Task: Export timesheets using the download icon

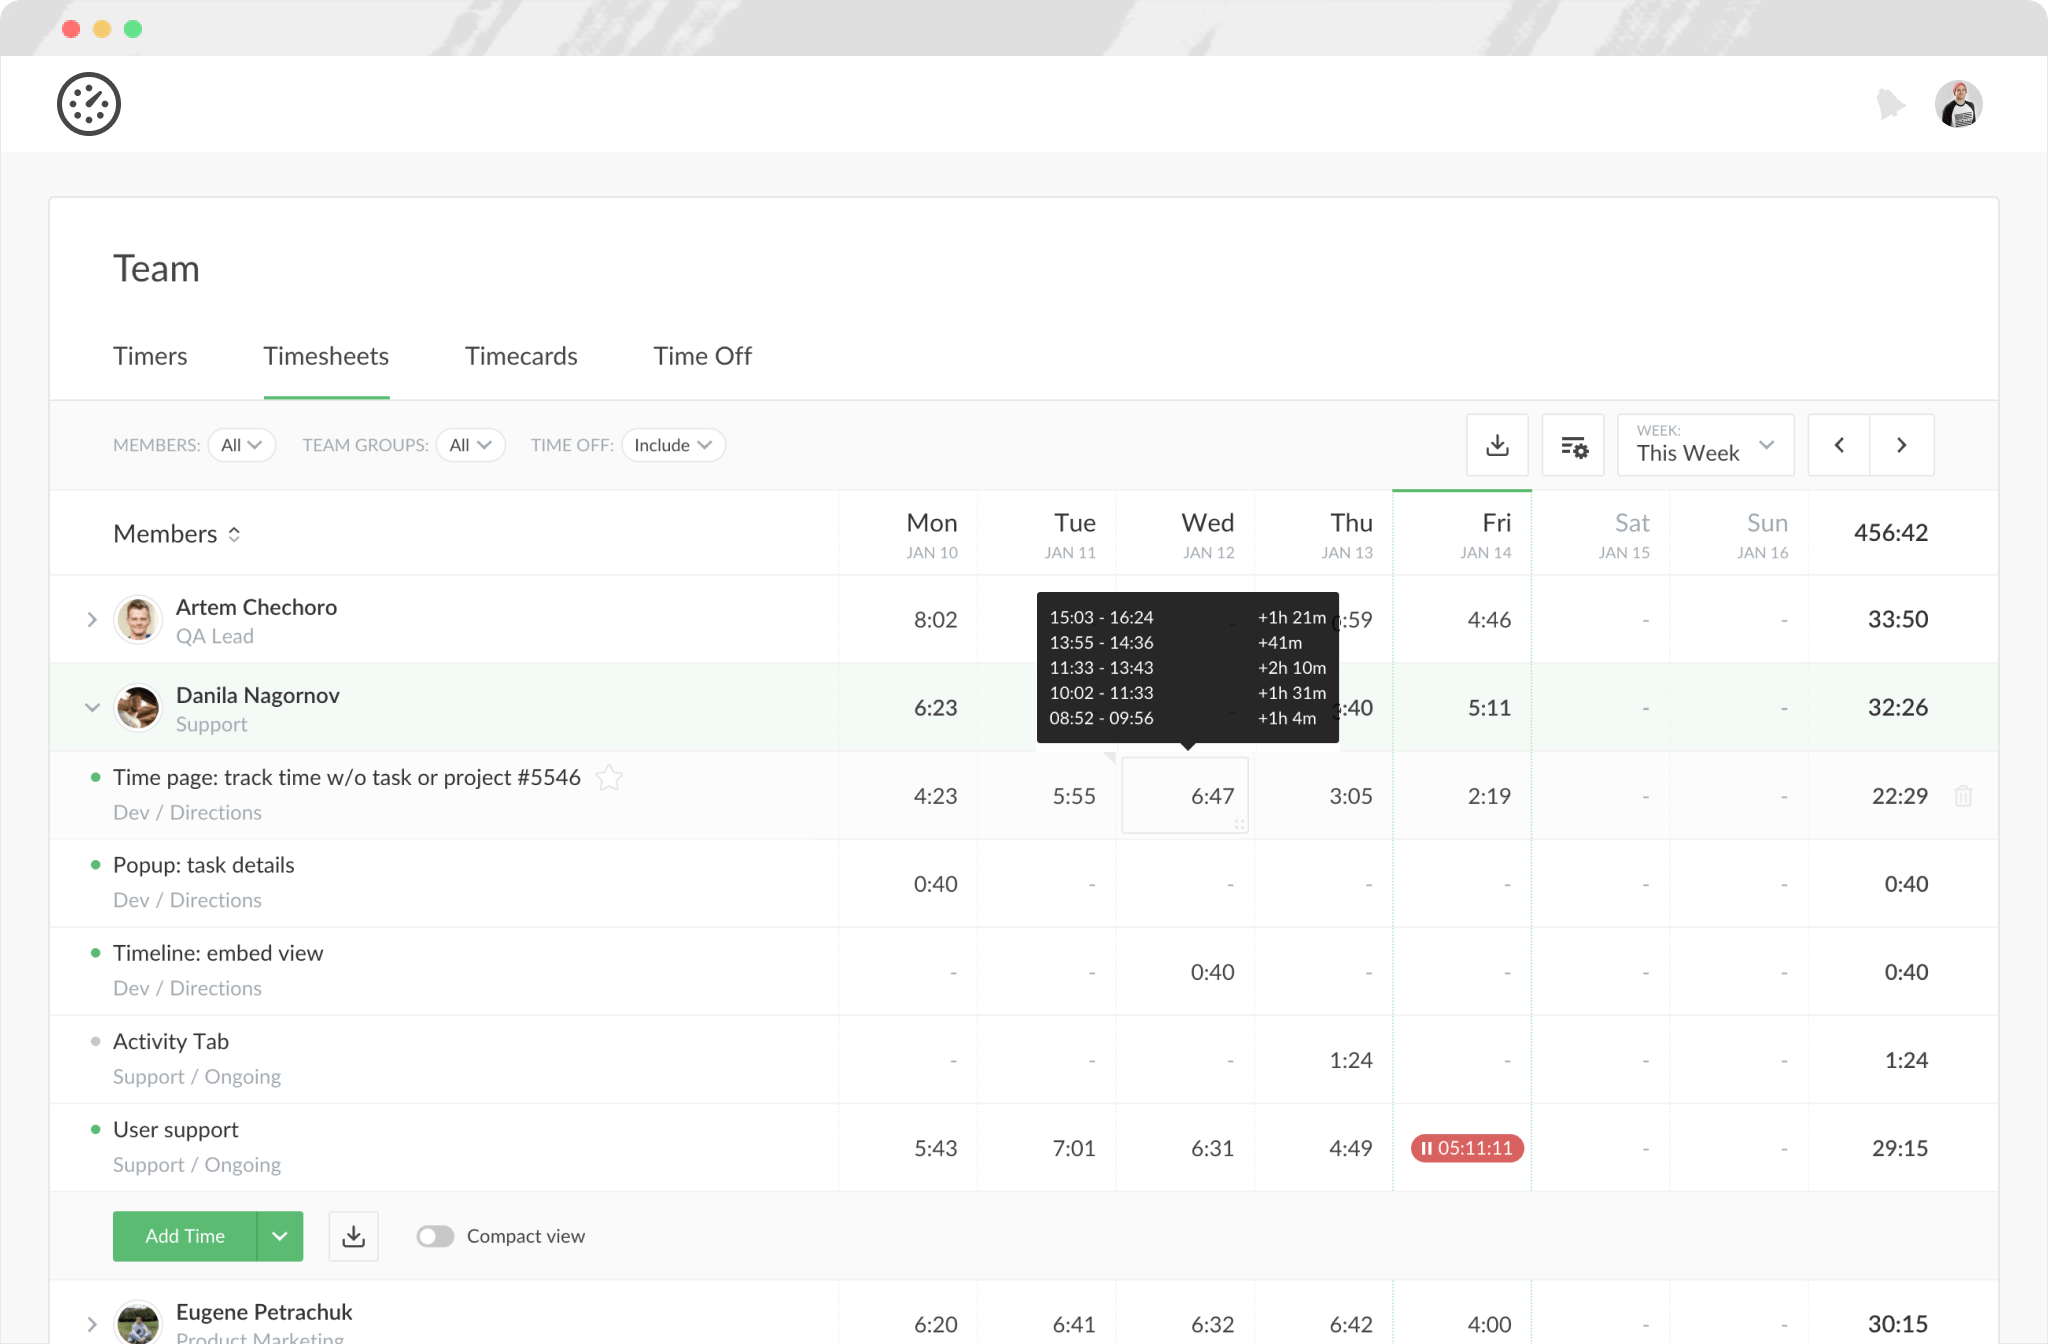Action: (1497, 445)
